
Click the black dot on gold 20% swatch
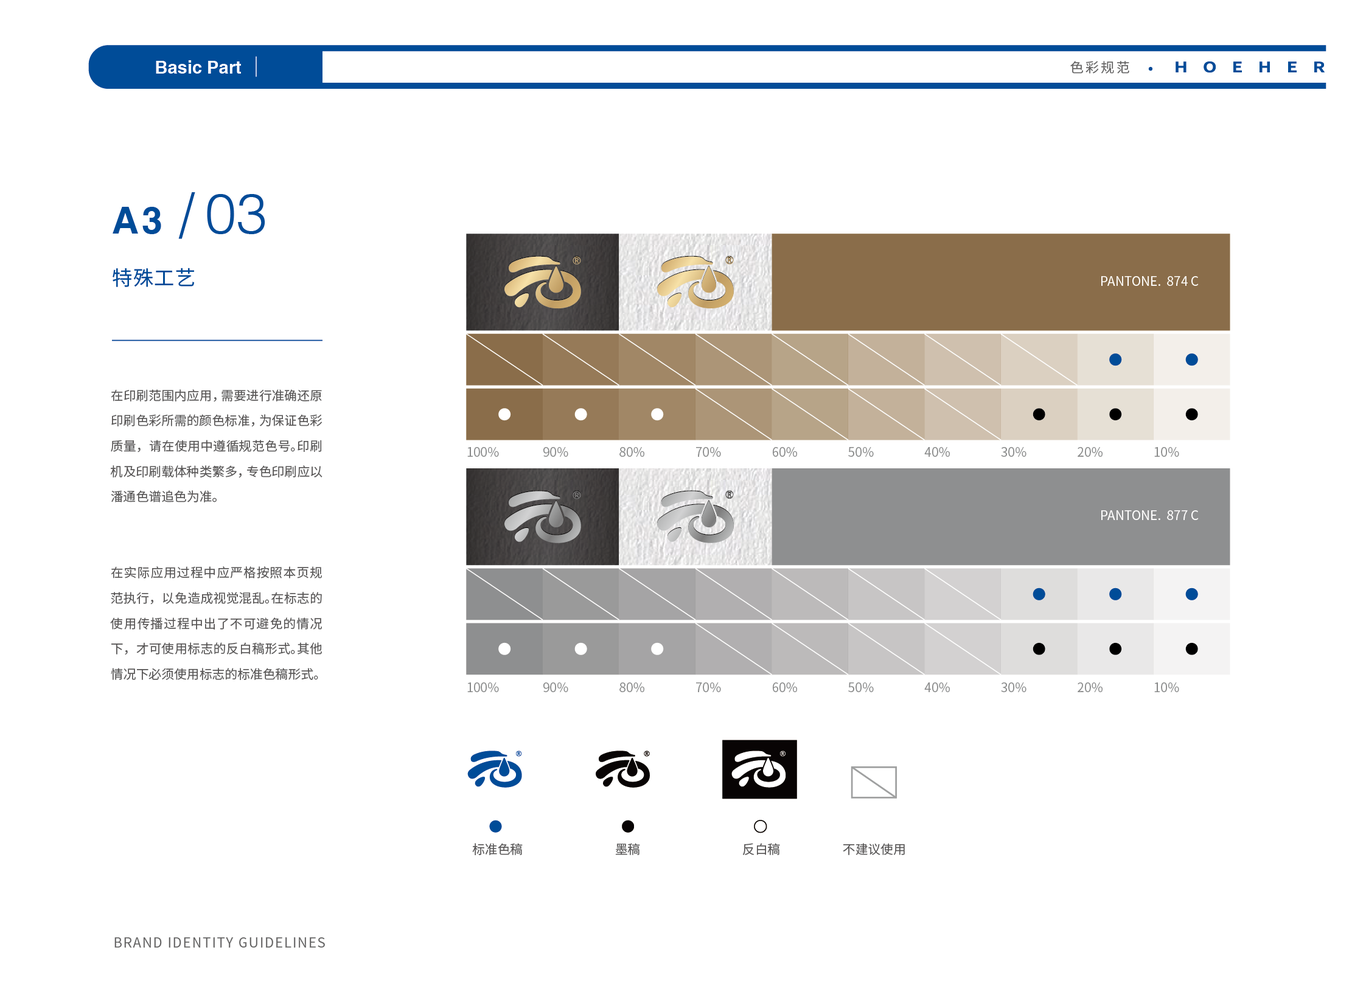coord(1115,414)
